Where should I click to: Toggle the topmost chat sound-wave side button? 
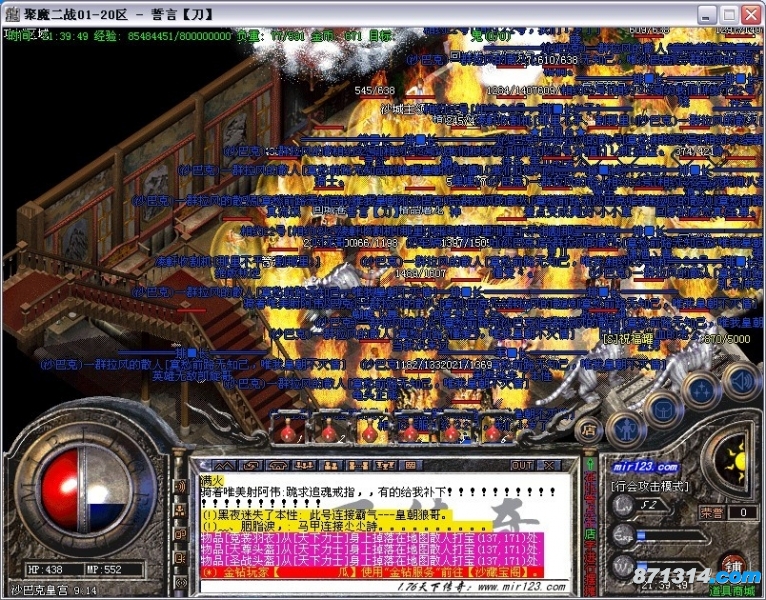pos(180,486)
